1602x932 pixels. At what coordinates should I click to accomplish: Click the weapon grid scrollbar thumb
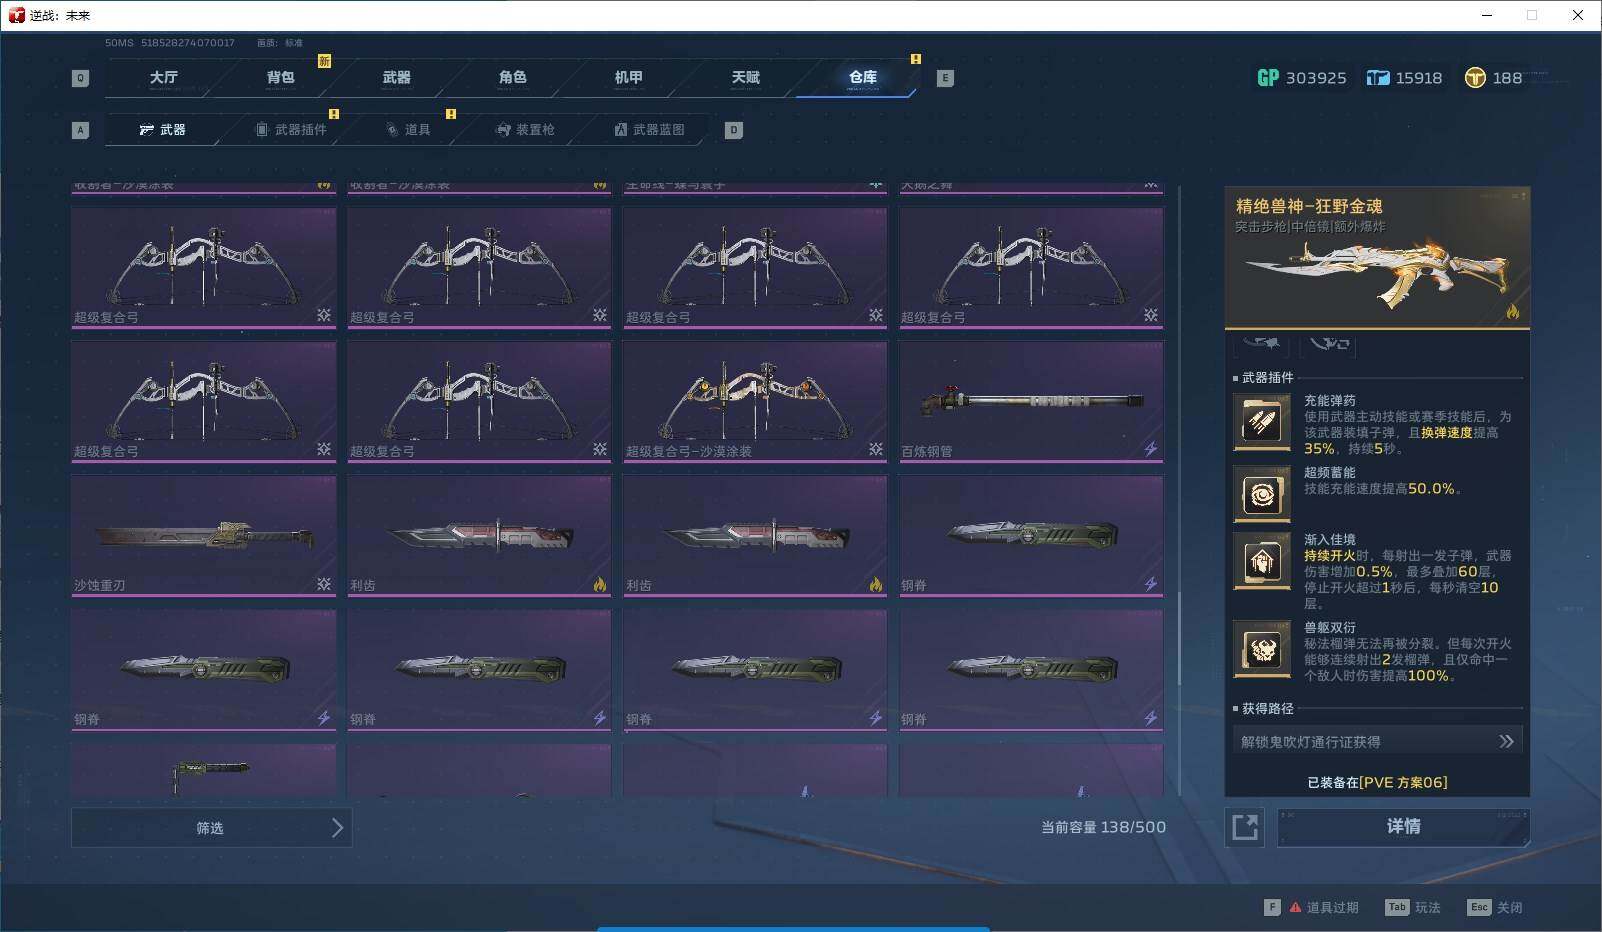pos(1180,638)
